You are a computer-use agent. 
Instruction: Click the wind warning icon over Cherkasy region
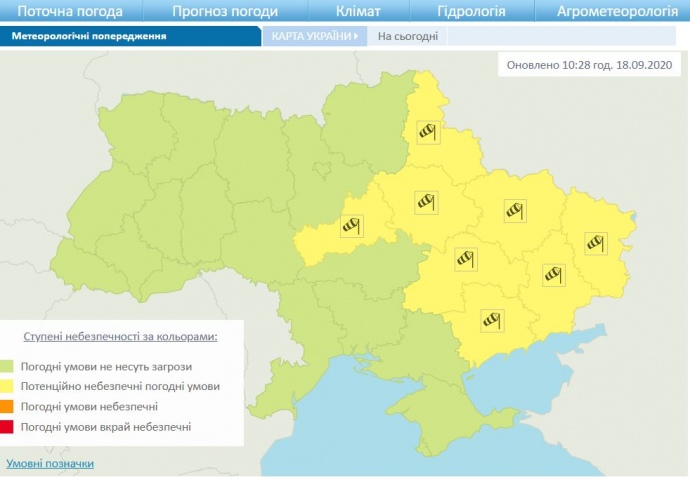[x=352, y=225]
